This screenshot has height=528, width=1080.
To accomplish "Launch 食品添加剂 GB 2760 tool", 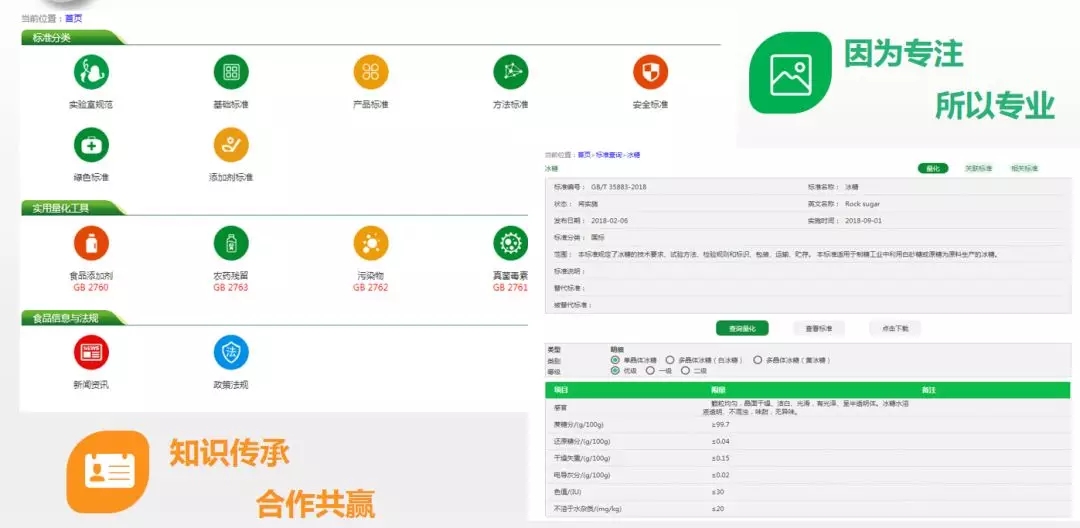I will (91, 243).
